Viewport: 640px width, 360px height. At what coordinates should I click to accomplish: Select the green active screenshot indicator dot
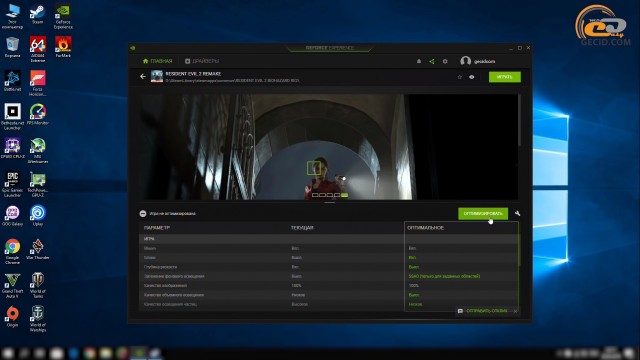[x=344, y=195]
